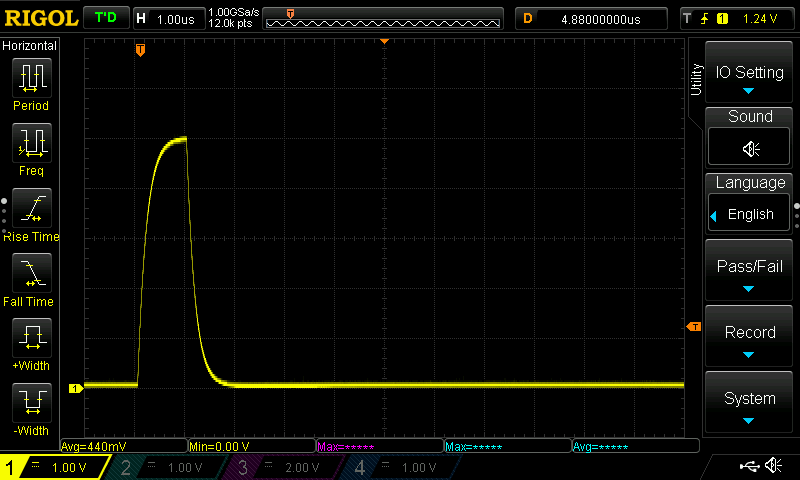Screen dimensions: 800x480
Task: Select the -Width measurement icon
Action: point(31,403)
